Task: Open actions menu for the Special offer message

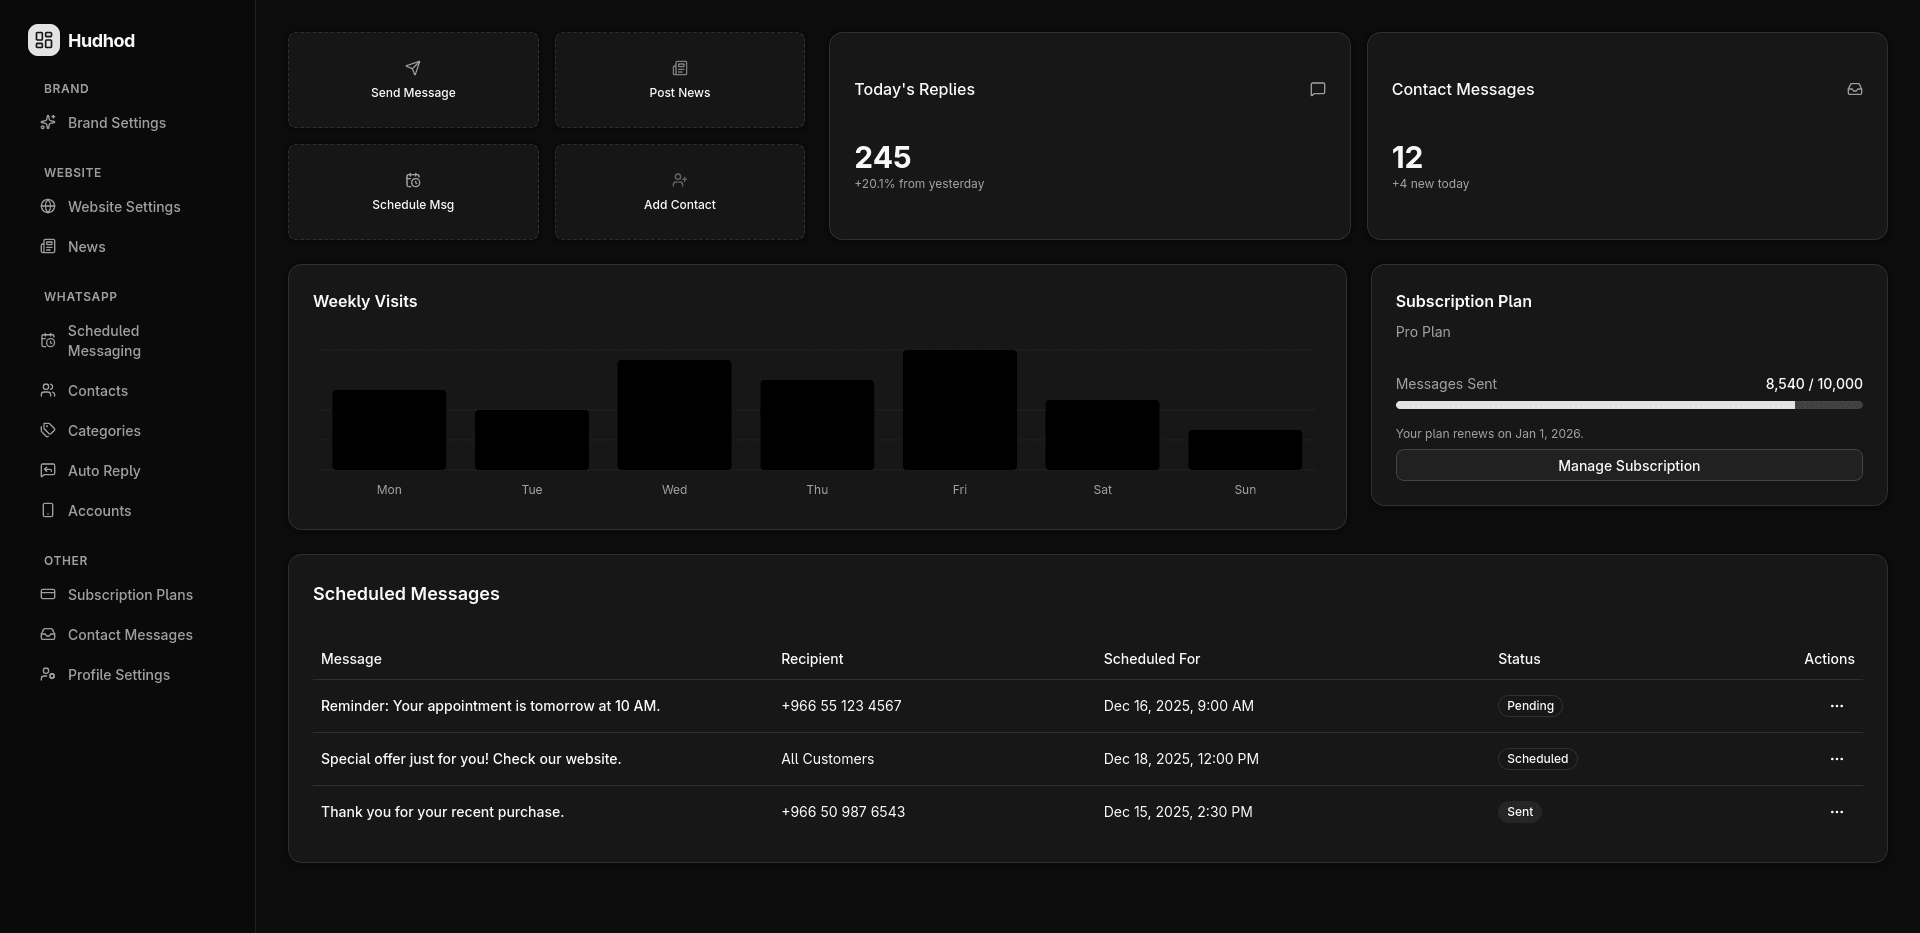Action: (1836, 758)
